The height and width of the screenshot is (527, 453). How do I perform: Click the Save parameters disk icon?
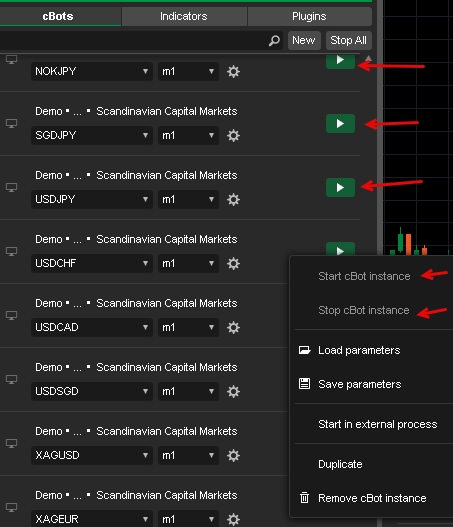pyautogui.click(x=304, y=384)
